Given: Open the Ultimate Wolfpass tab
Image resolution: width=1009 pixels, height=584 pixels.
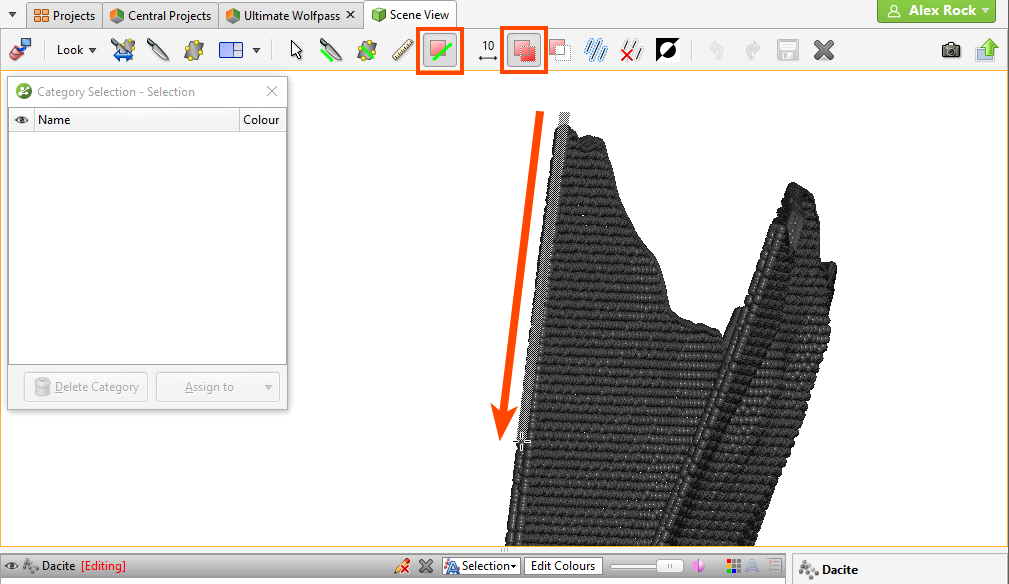Looking at the screenshot, I should [284, 16].
